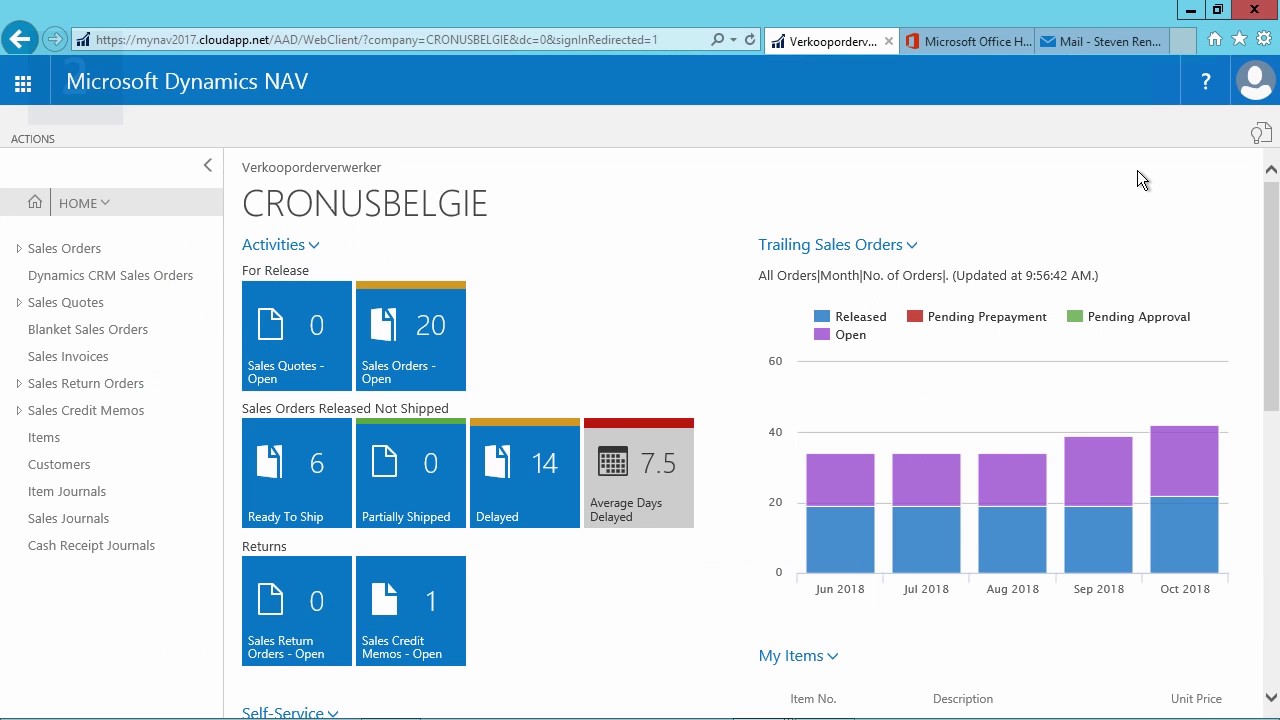Image resolution: width=1280 pixels, height=720 pixels.
Task: Expand the Self-Service dropdown
Action: (290, 712)
